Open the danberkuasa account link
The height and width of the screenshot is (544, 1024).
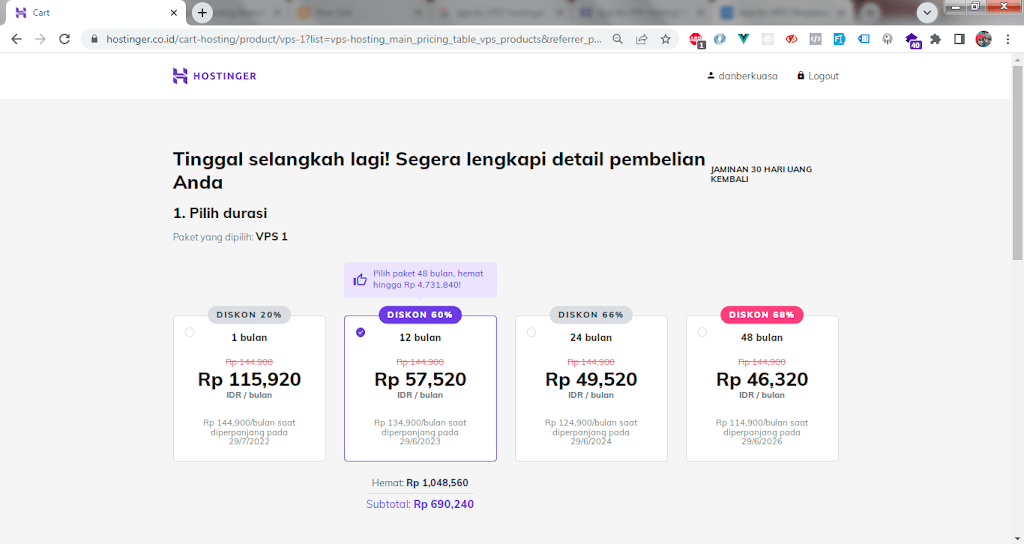tap(743, 76)
